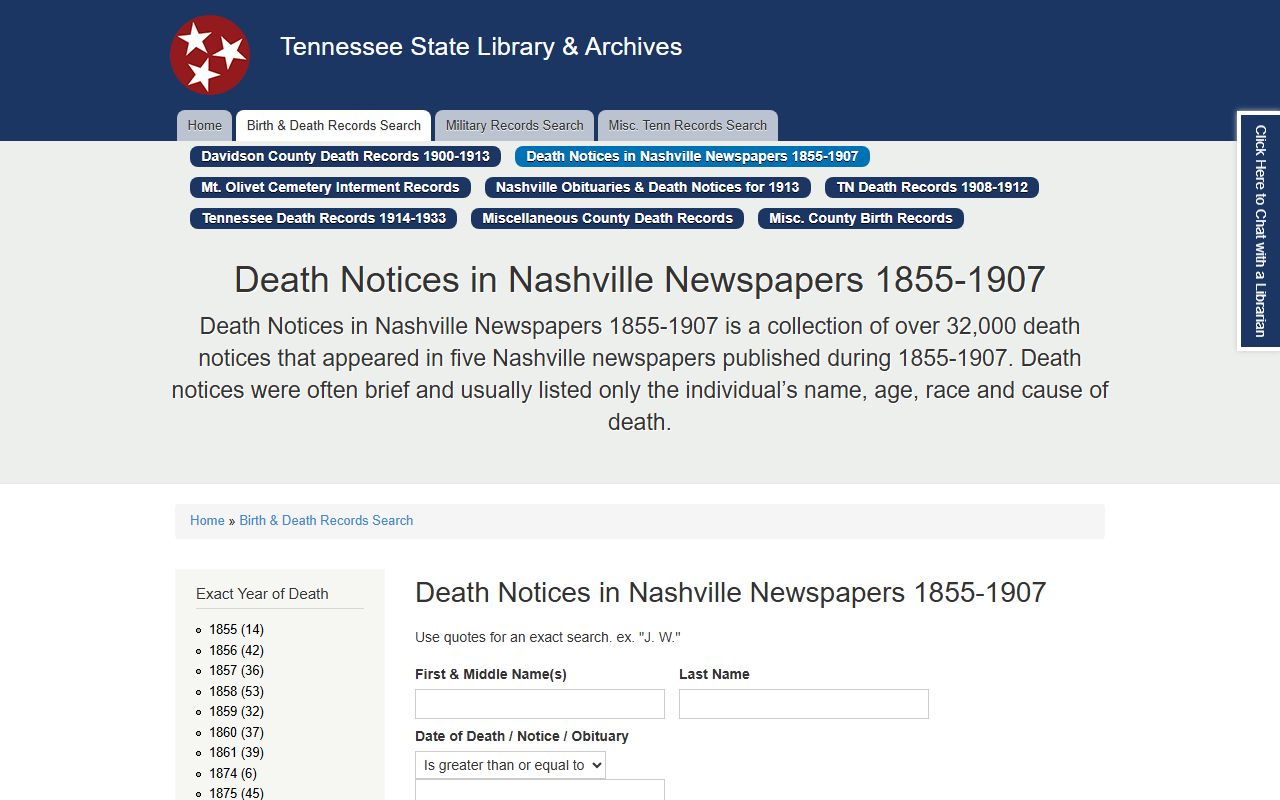The height and width of the screenshot is (800, 1280).
Task: Open Nashville Obituaries & Death Notices for 1913
Action: 648,187
